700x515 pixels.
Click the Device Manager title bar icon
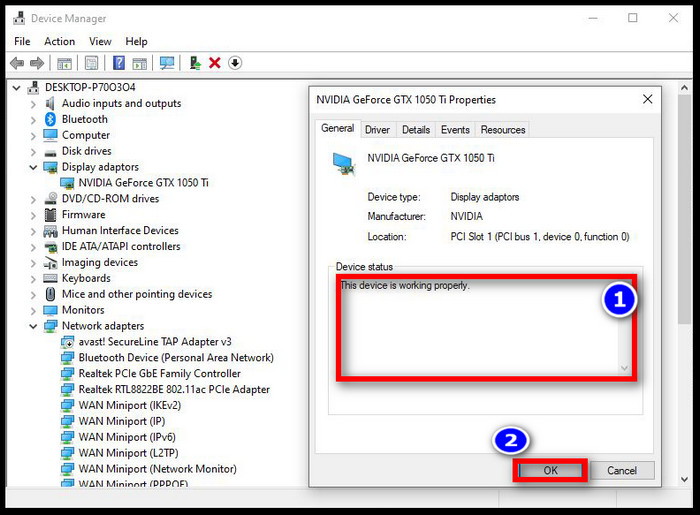tap(19, 18)
